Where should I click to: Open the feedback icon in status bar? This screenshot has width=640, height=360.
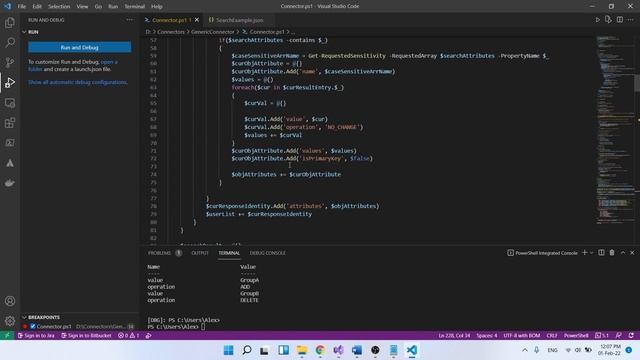point(619,336)
